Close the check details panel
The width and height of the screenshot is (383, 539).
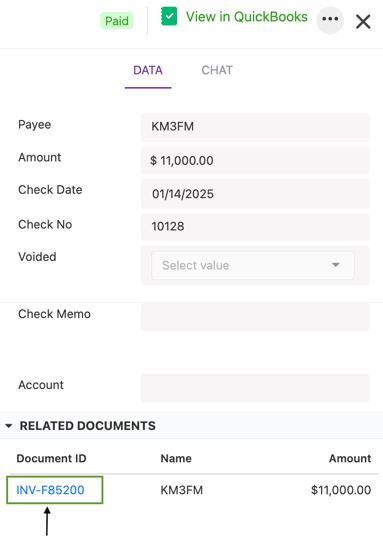point(363,22)
